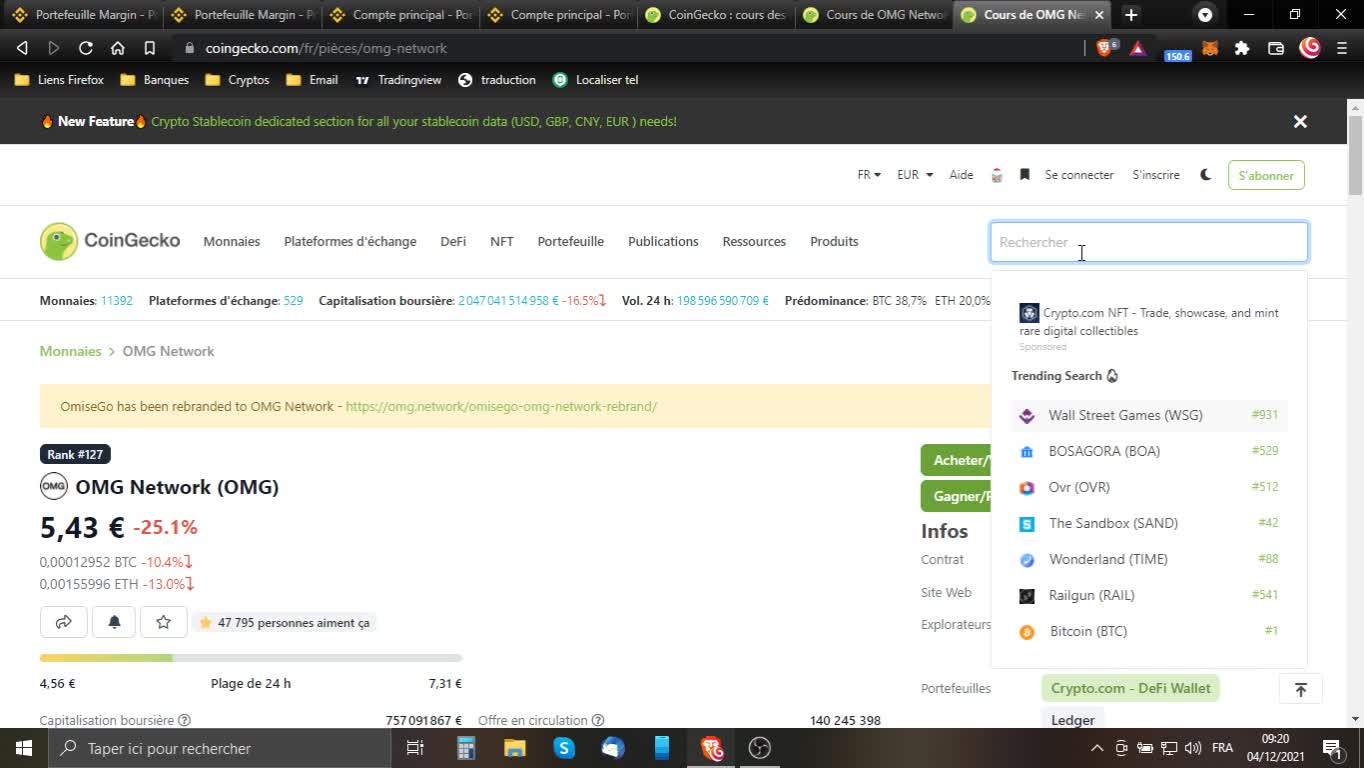Open Calculator from the taskbar

click(466, 748)
